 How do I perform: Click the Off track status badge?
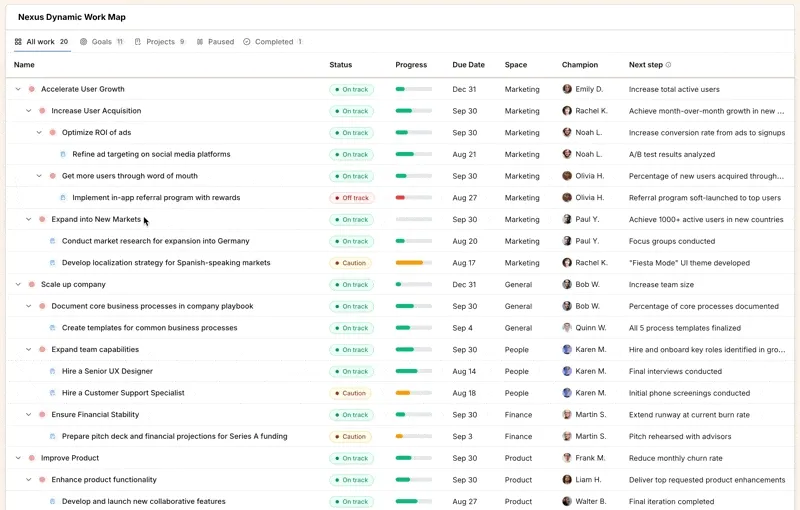[x=352, y=198]
